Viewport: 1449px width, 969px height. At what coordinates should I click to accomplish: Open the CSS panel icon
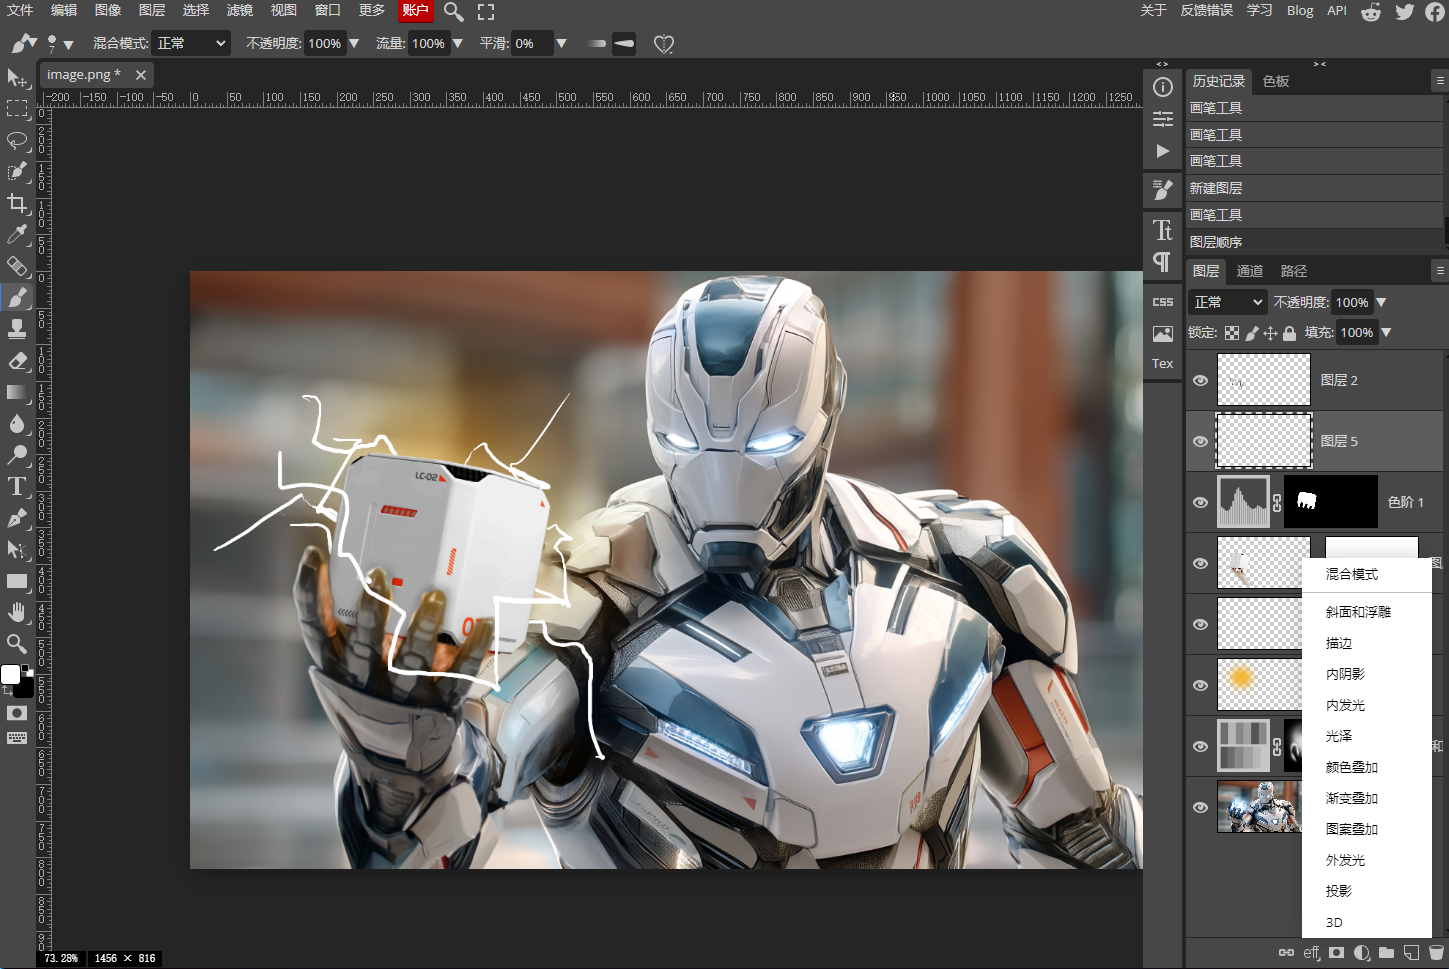pos(1162,302)
